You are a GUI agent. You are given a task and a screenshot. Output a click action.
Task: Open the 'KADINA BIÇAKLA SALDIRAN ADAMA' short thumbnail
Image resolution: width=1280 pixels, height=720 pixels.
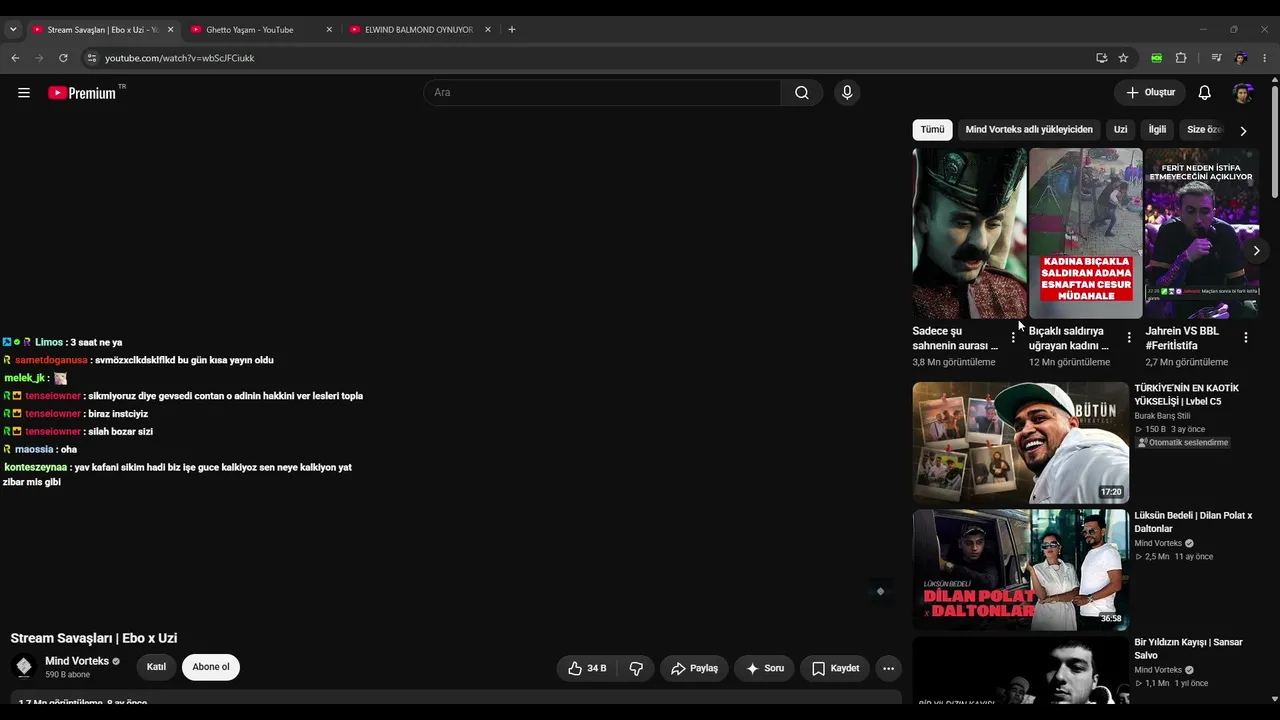pos(1085,233)
